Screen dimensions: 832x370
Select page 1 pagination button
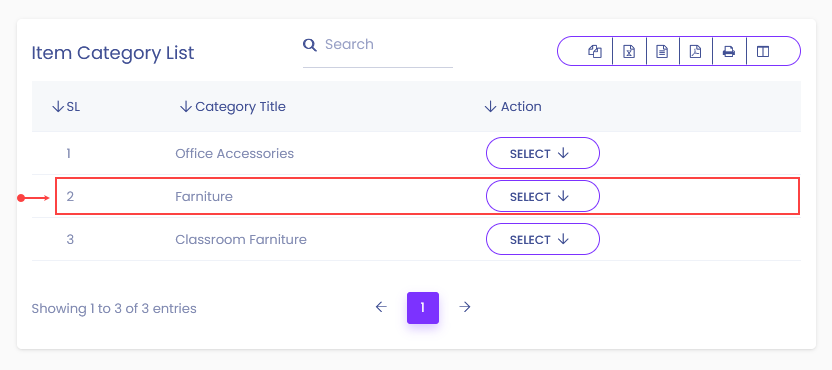[423, 308]
